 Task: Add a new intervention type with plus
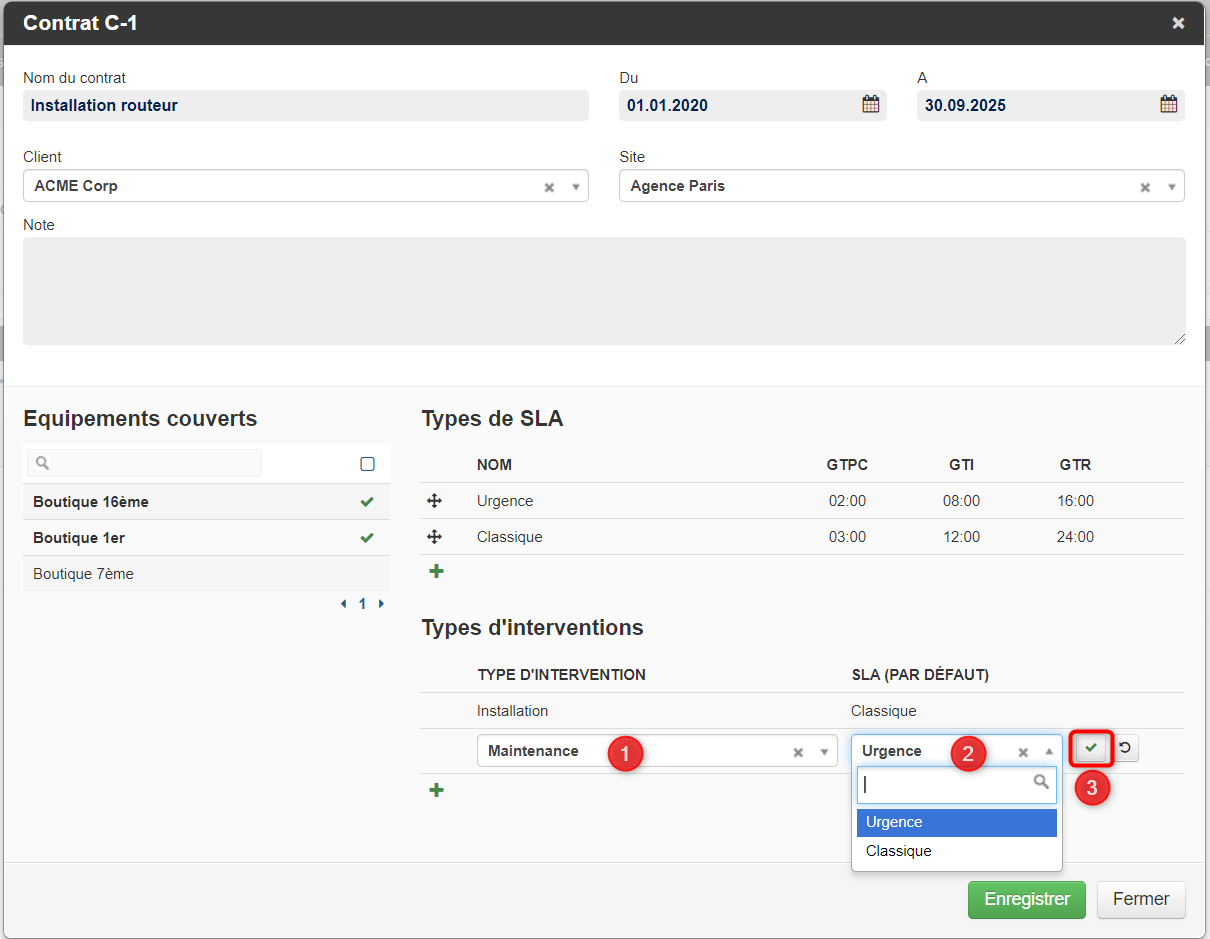click(x=436, y=791)
